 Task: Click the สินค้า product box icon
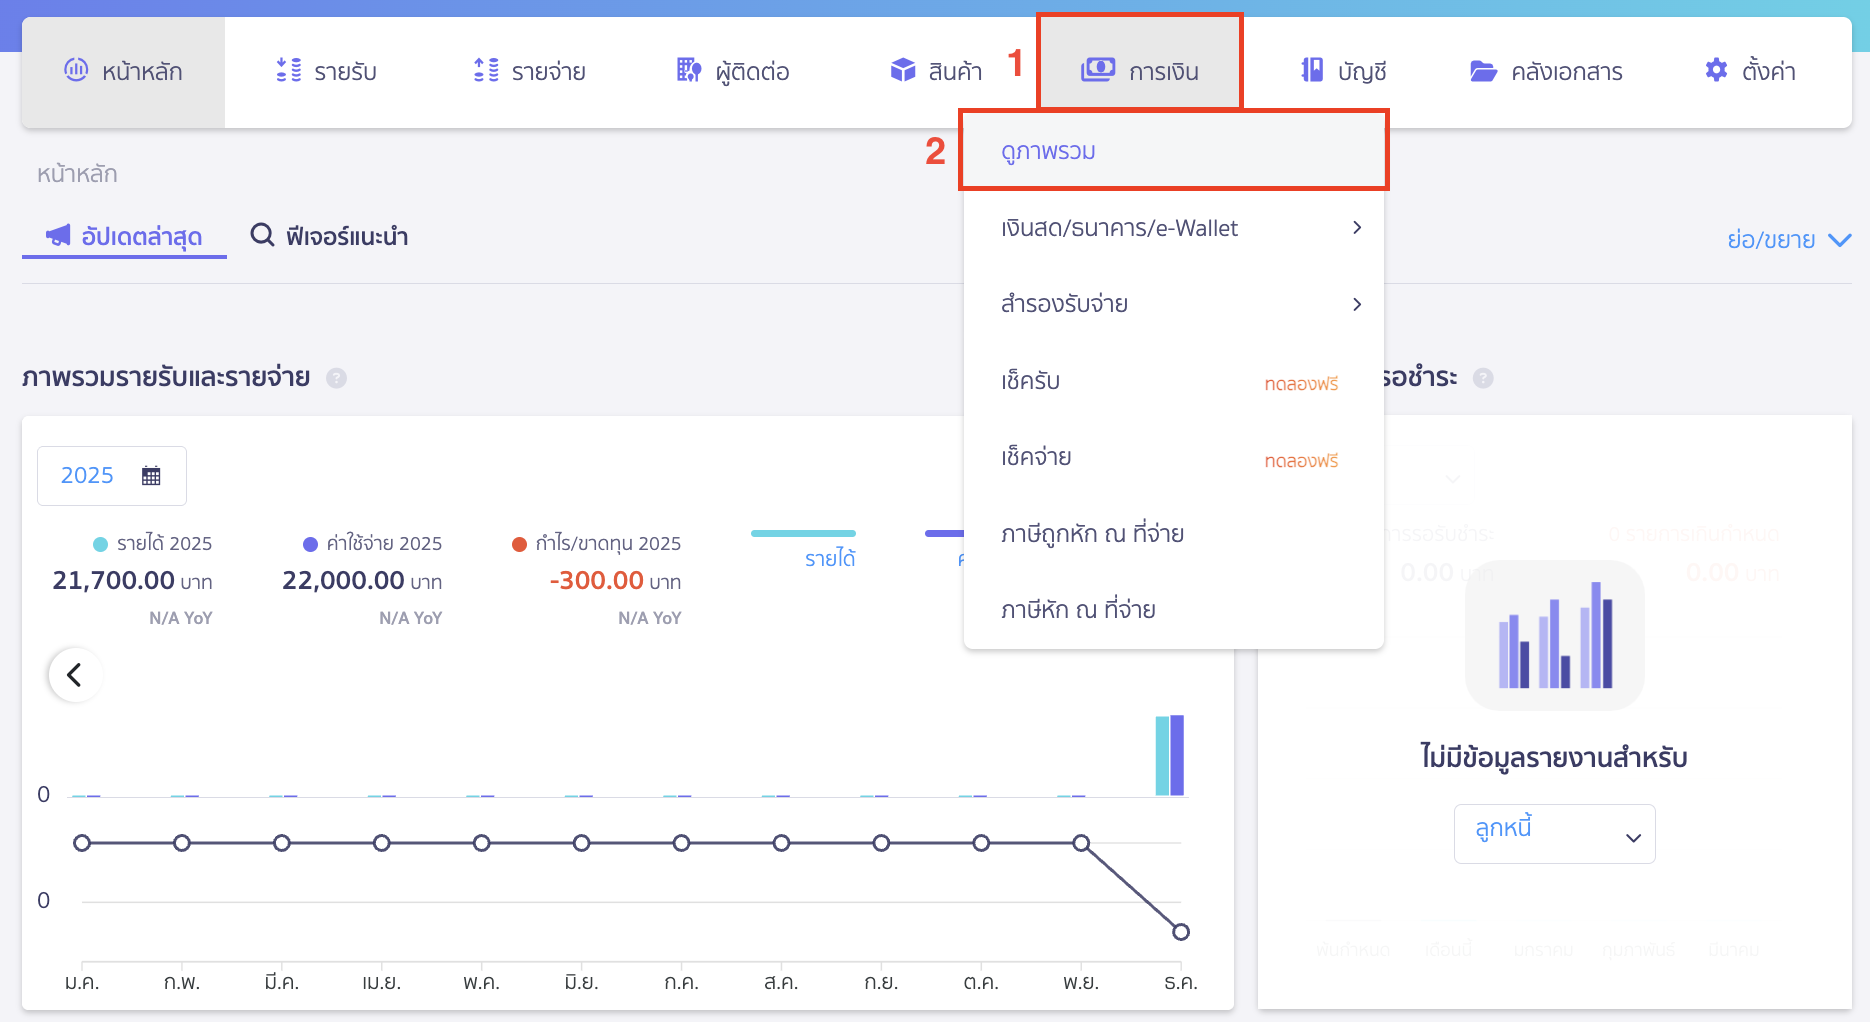coord(901,70)
